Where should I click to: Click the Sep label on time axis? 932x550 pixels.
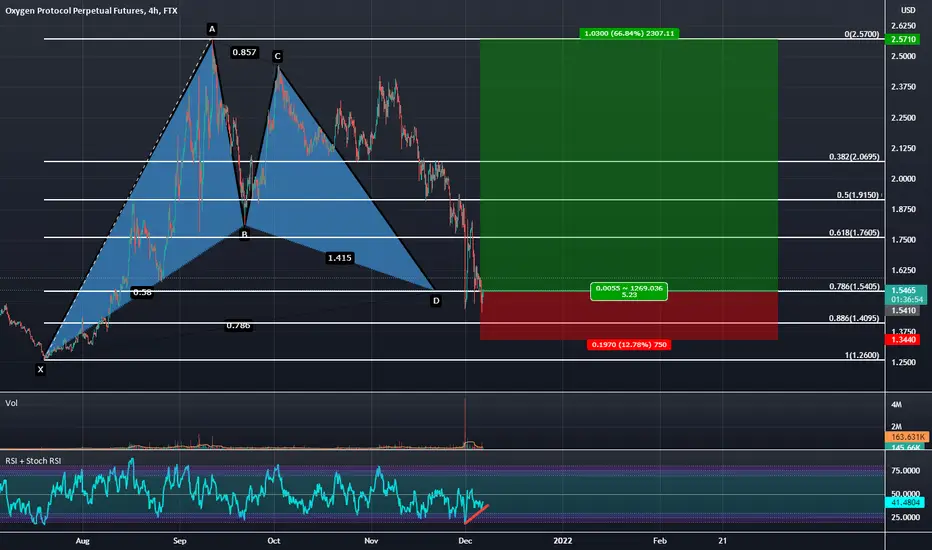tap(180, 540)
